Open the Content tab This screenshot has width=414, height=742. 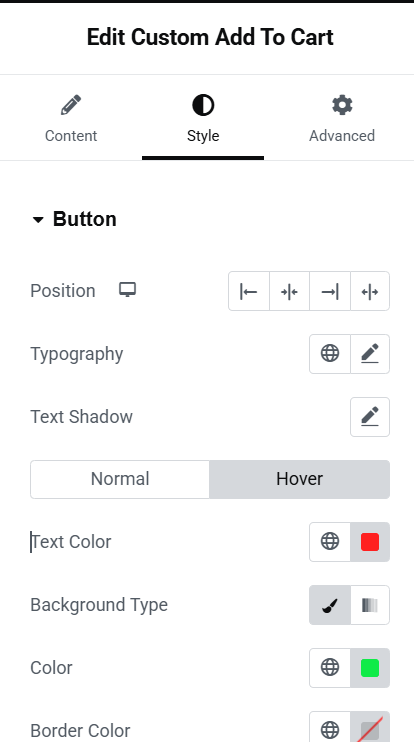(71, 118)
